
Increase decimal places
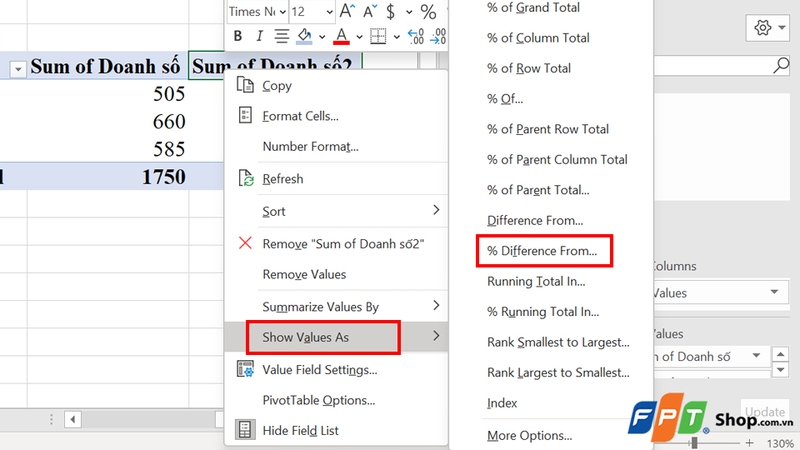(416, 36)
